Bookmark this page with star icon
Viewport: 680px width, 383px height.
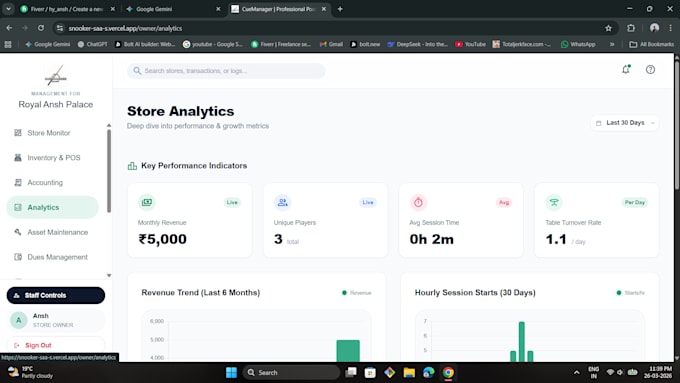tap(608, 28)
